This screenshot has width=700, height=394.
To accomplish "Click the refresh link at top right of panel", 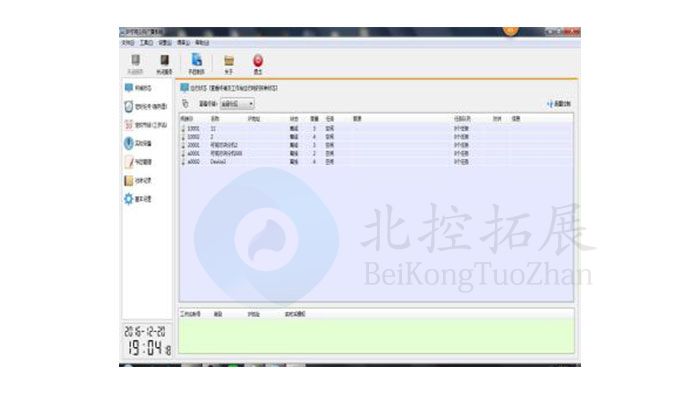I will [x=558, y=104].
